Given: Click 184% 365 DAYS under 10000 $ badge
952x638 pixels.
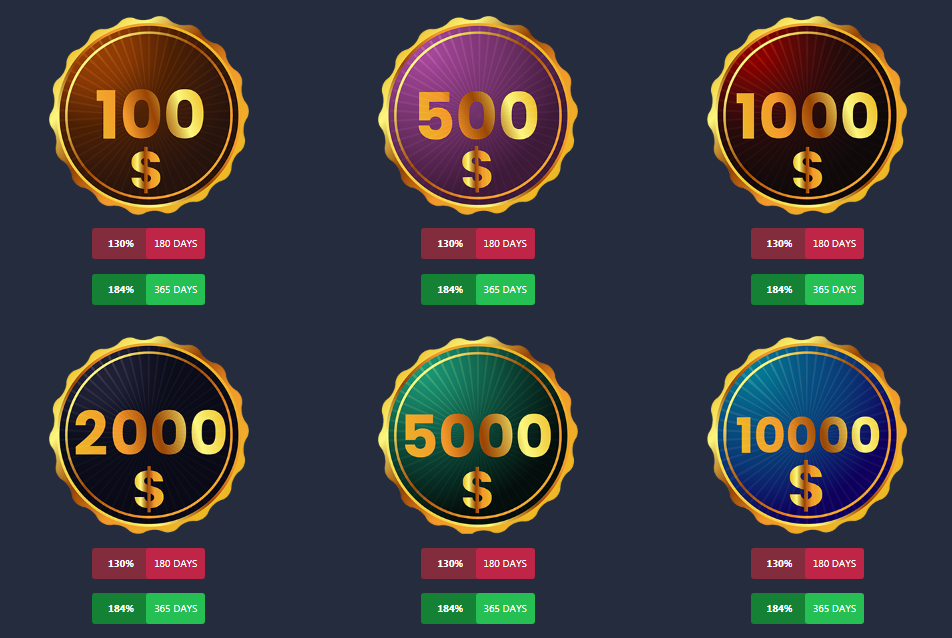Looking at the screenshot, I should (x=807, y=608).
